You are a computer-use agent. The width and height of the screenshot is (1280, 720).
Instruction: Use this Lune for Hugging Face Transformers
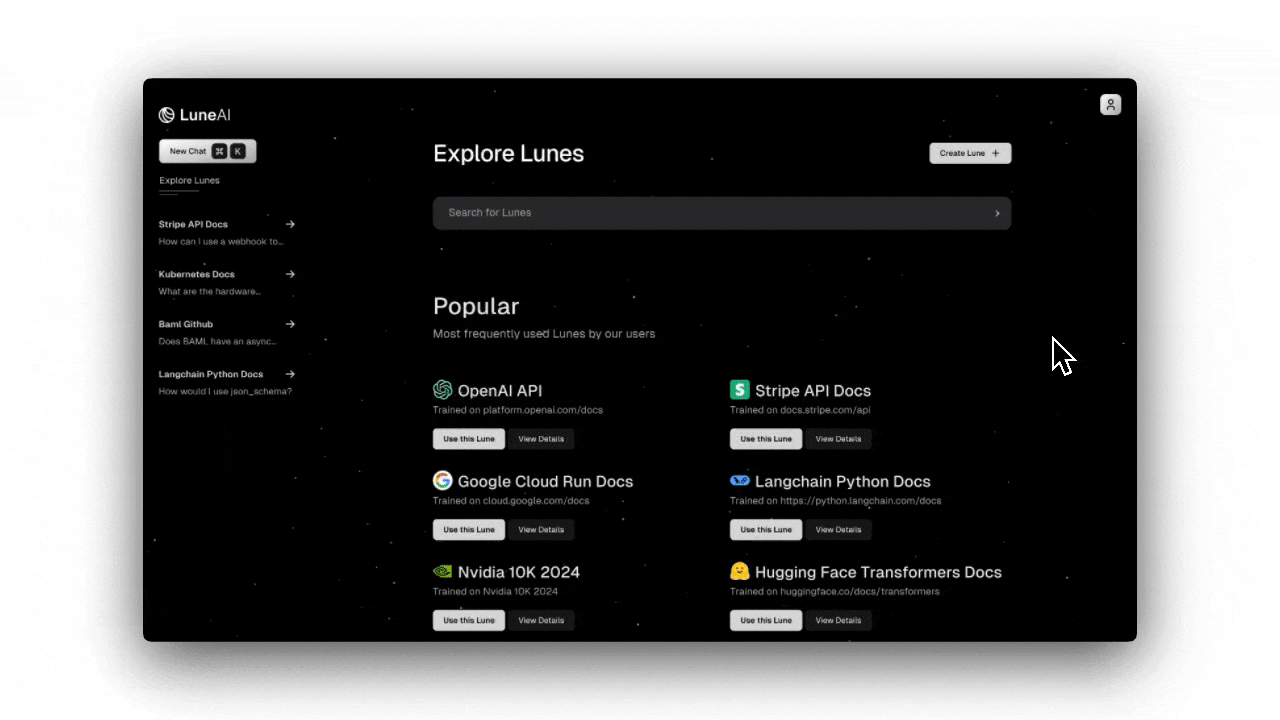[x=766, y=620]
